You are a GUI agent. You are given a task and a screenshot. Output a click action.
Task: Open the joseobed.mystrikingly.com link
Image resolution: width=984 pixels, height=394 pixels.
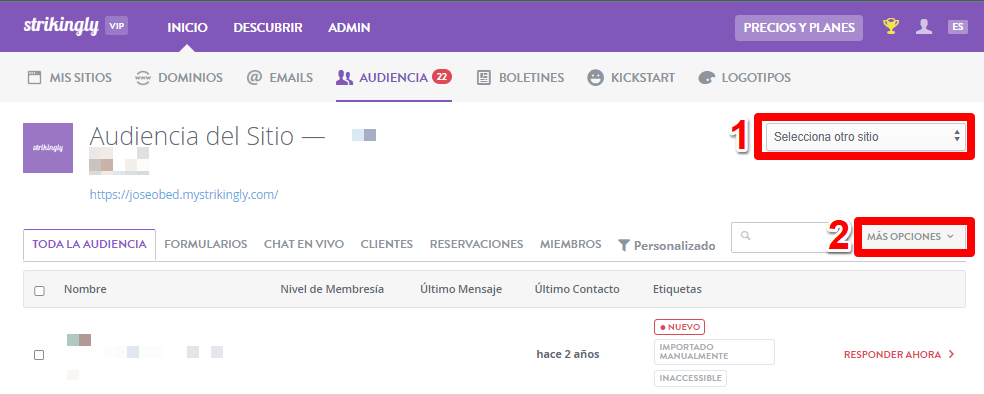pyautogui.click(x=184, y=194)
